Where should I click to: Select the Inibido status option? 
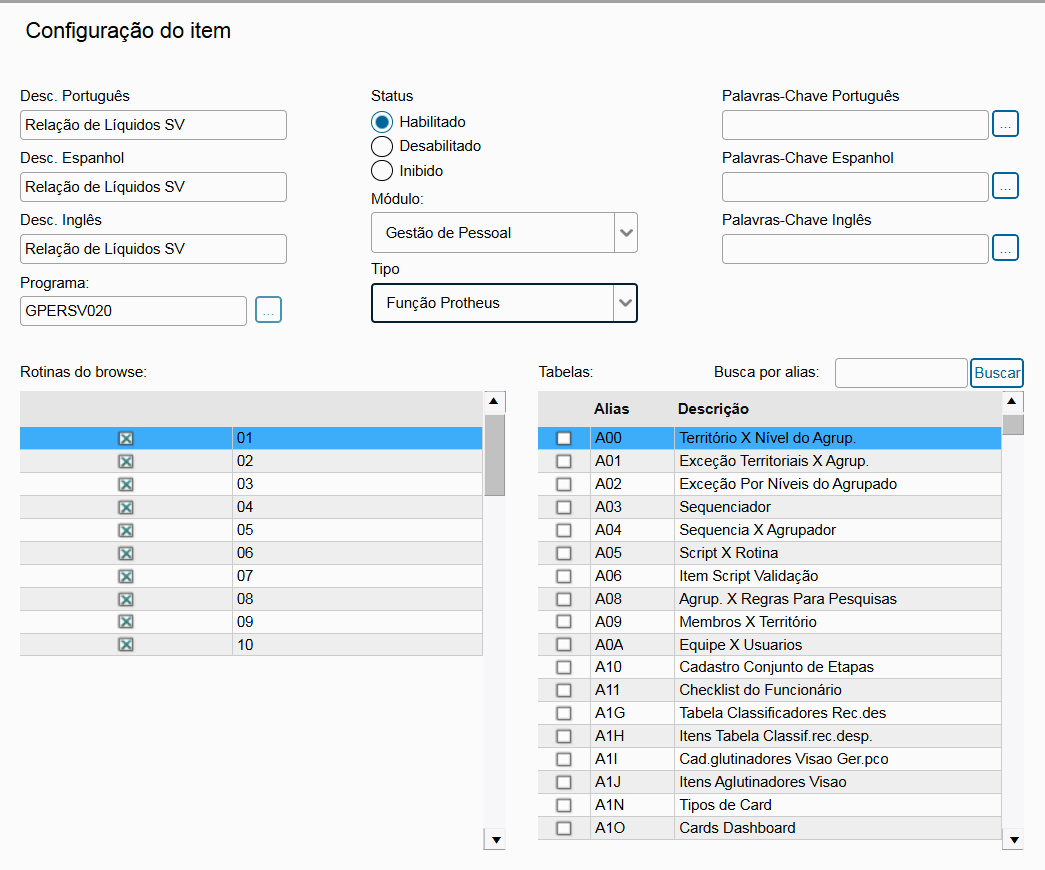tap(382, 171)
